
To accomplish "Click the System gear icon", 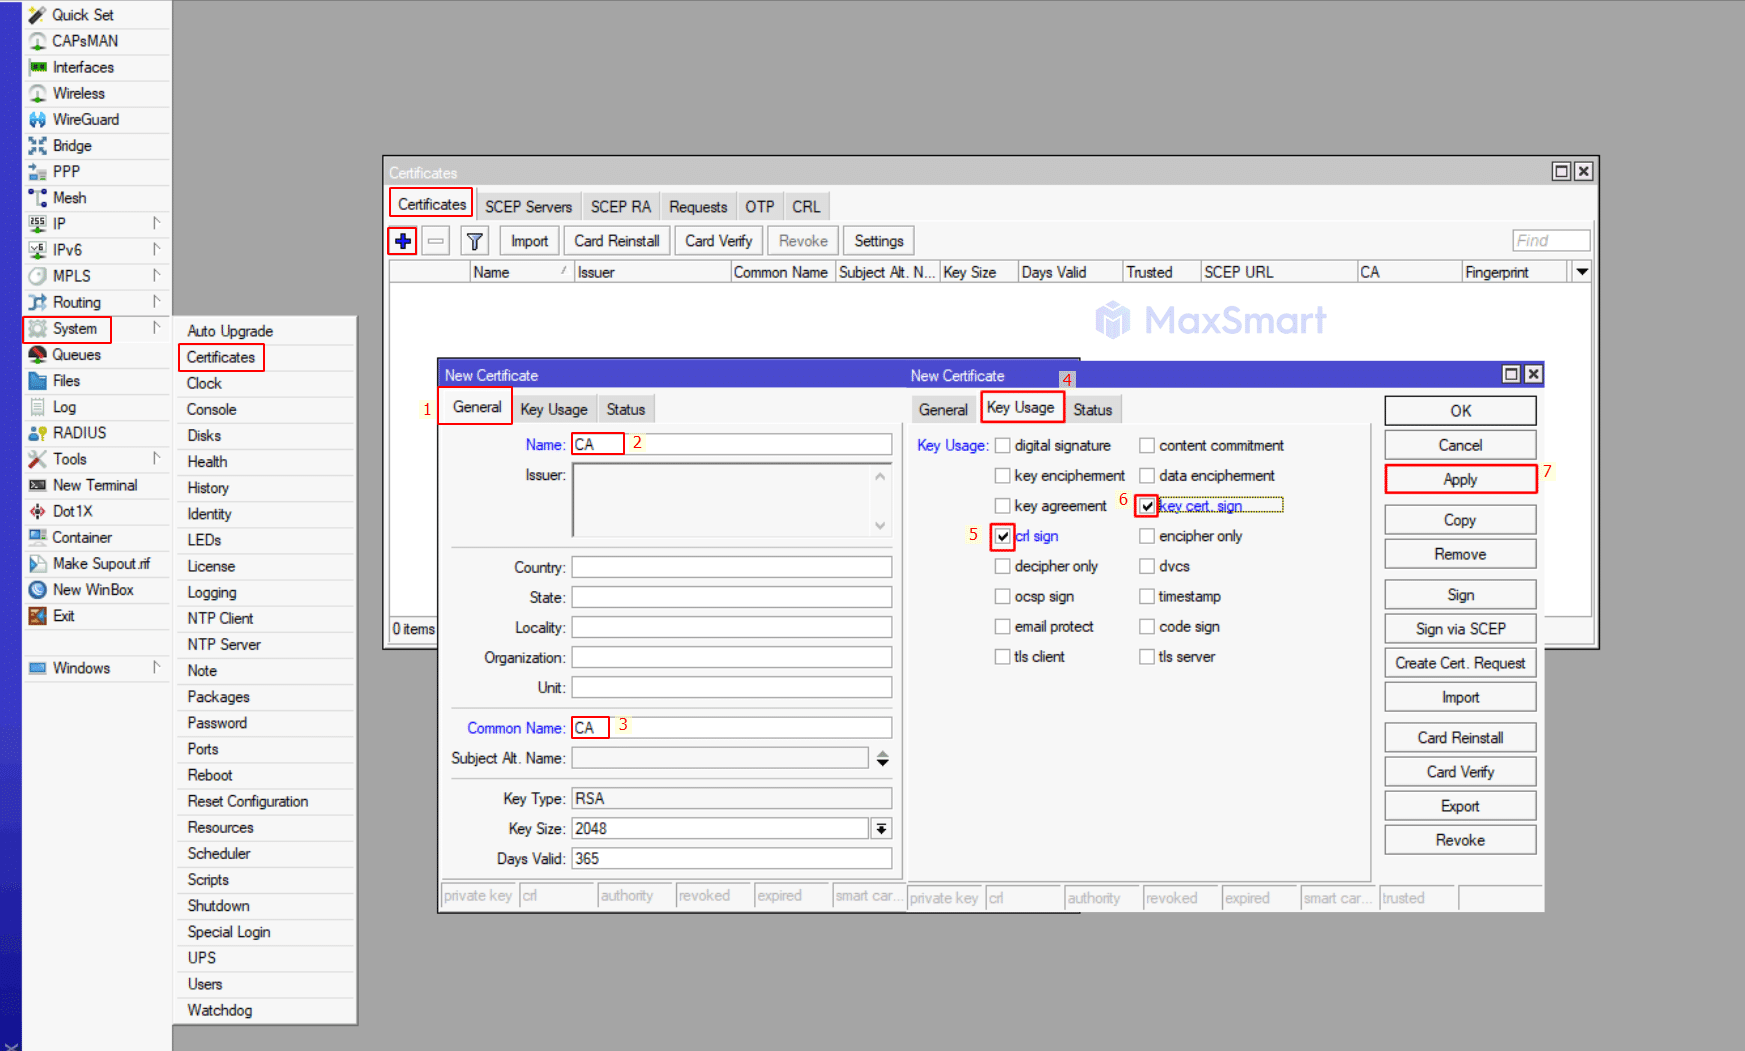I will click(37, 329).
